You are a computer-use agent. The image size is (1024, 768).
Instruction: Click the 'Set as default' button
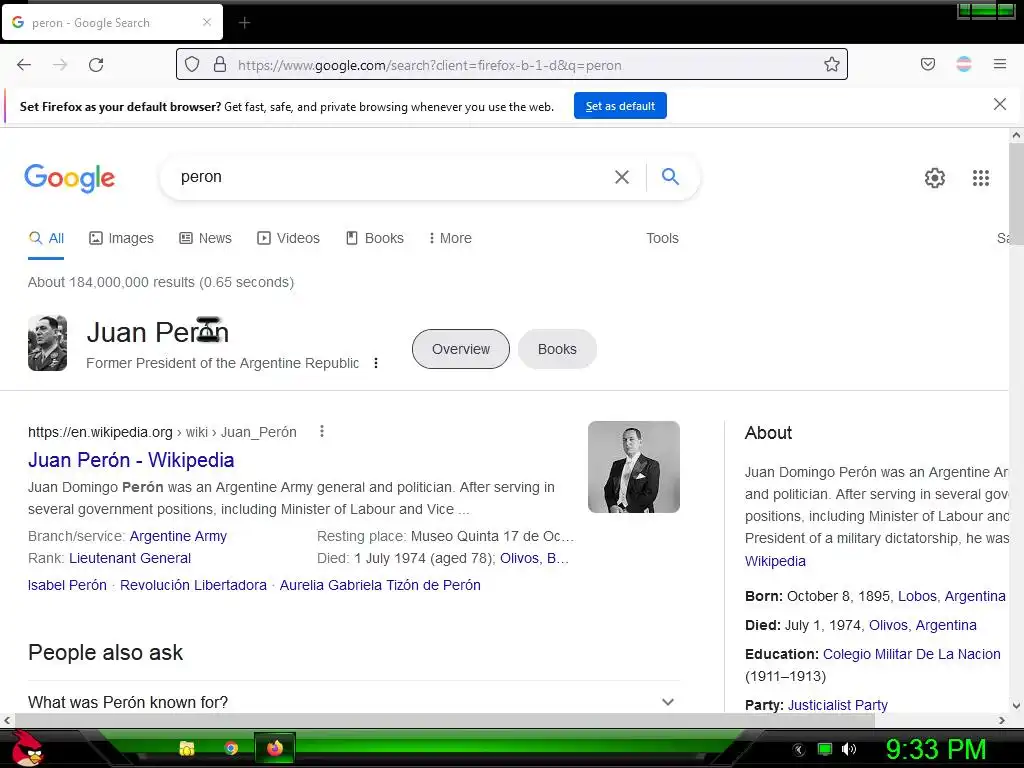pyautogui.click(x=620, y=106)
